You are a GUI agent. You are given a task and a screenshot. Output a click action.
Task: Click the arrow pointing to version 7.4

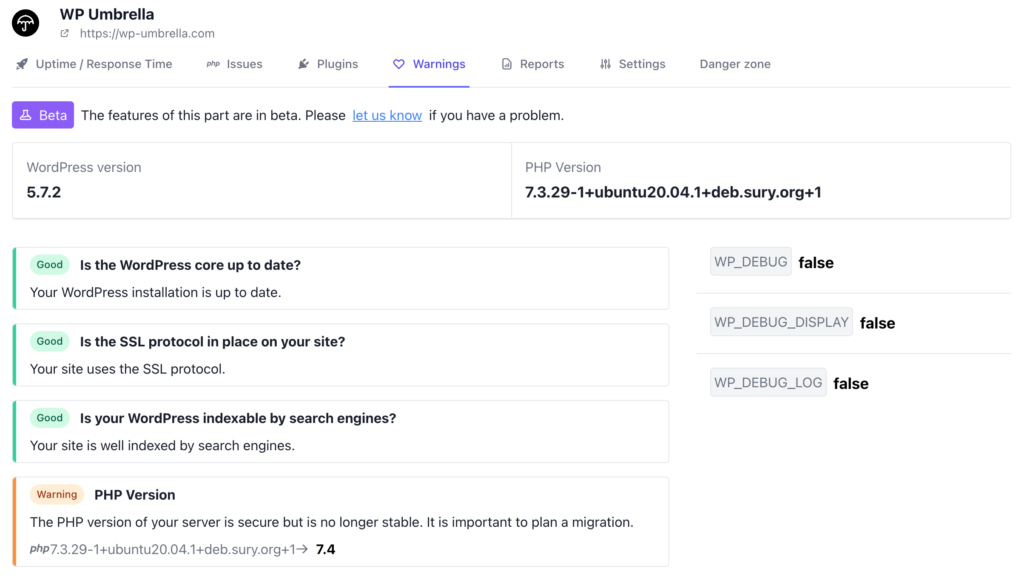[x=302, y=549]
